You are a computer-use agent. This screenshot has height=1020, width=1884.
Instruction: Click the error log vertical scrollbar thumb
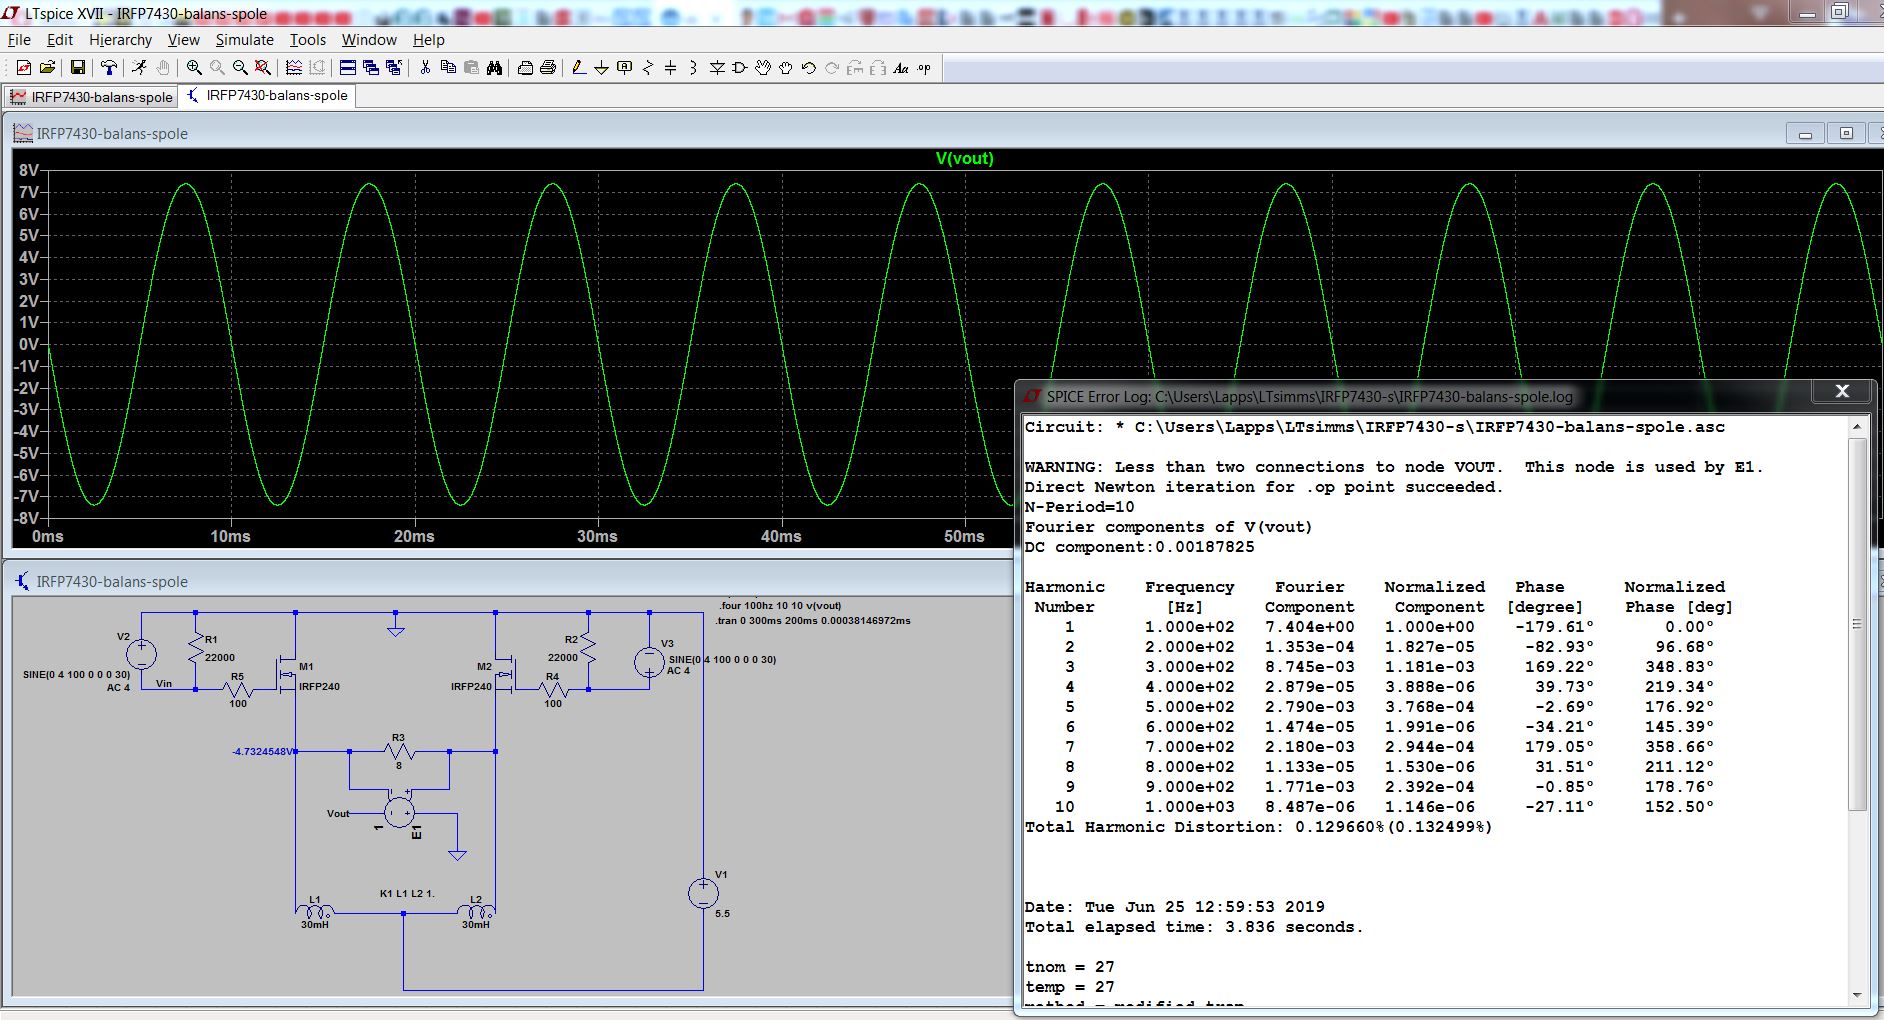[1857, 624]
